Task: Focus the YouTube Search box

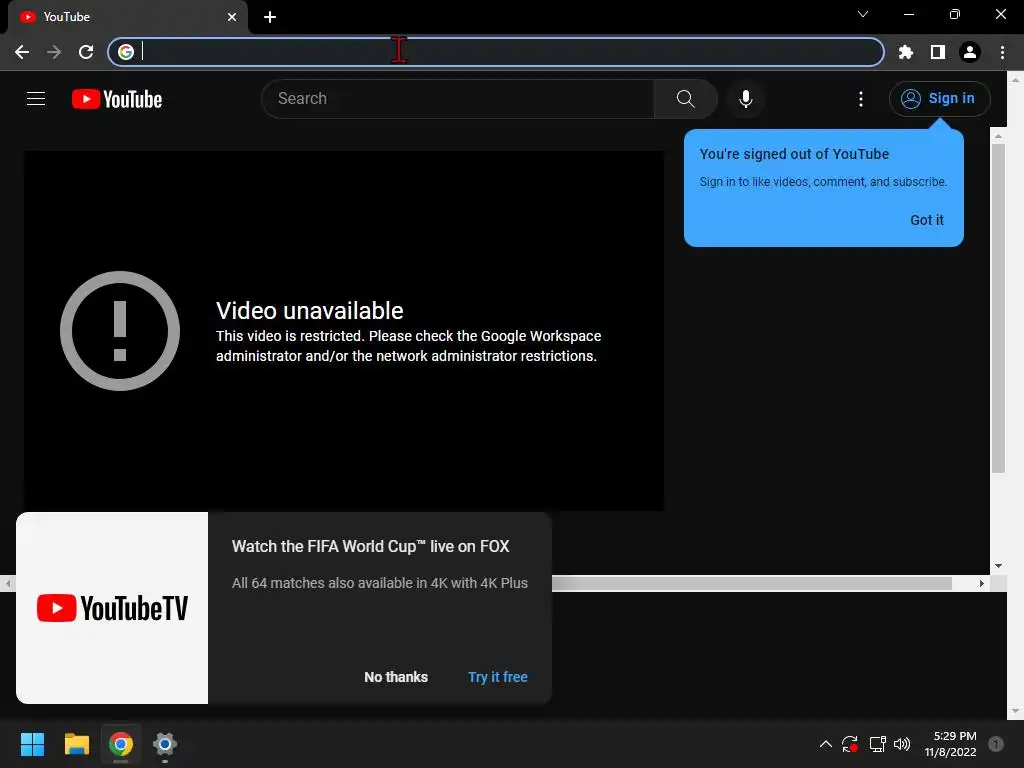Action: (458, 99)
